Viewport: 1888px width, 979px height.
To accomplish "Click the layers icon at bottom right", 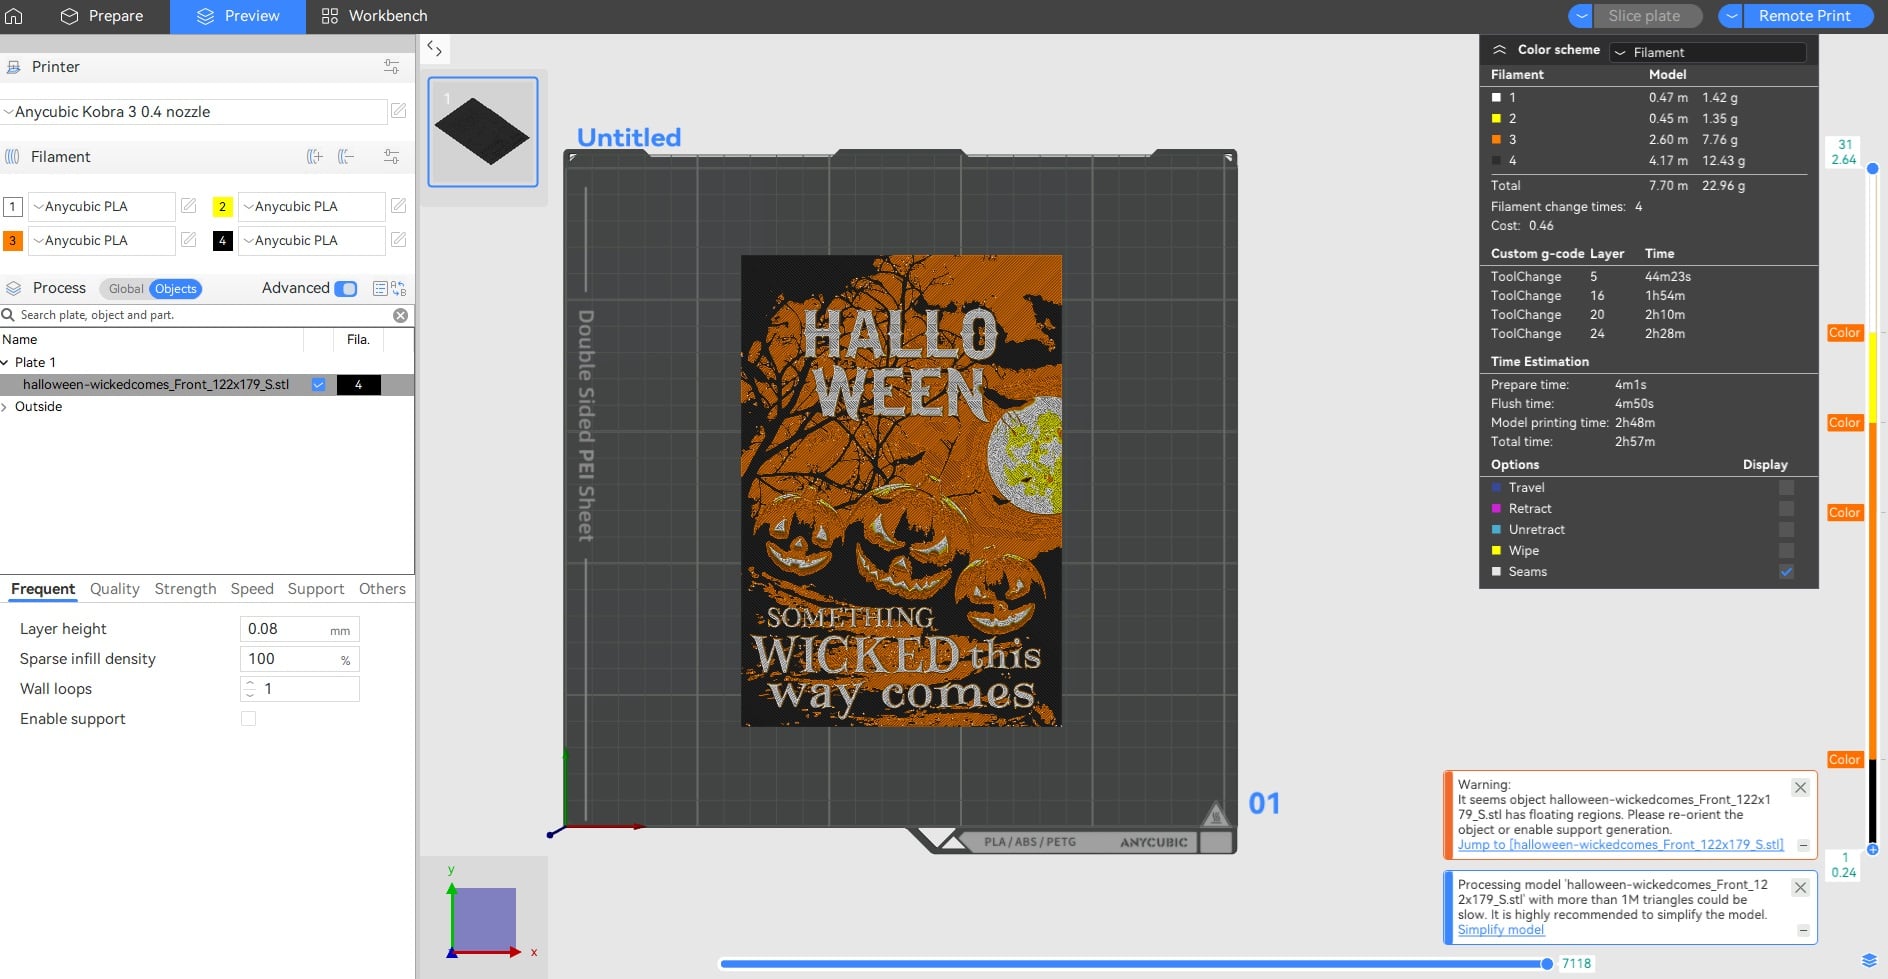I will [1869, 961].
